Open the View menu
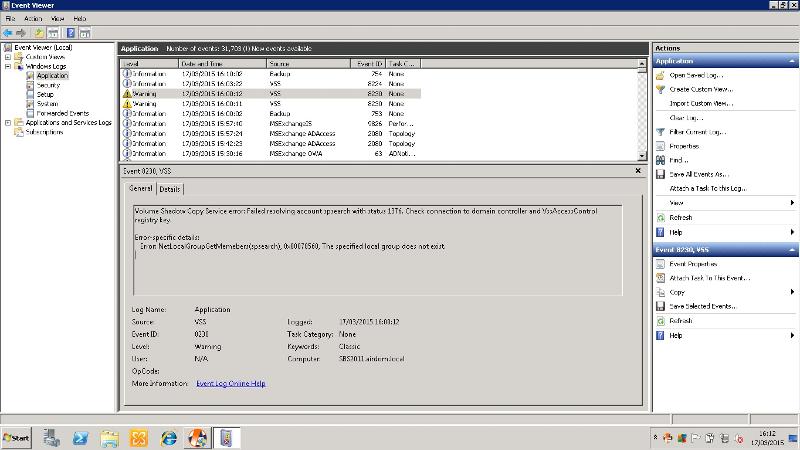Viewport: 800px width, 450px height. pos(58,18)
